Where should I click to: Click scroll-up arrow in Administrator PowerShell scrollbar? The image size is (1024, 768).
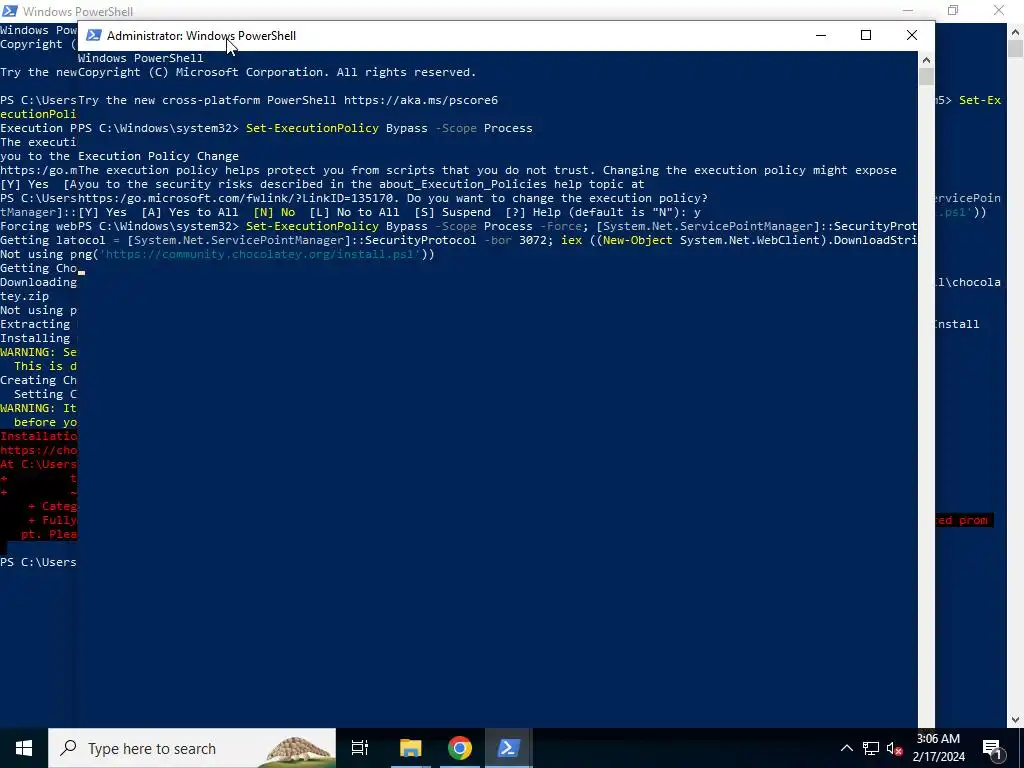(926, 60)
